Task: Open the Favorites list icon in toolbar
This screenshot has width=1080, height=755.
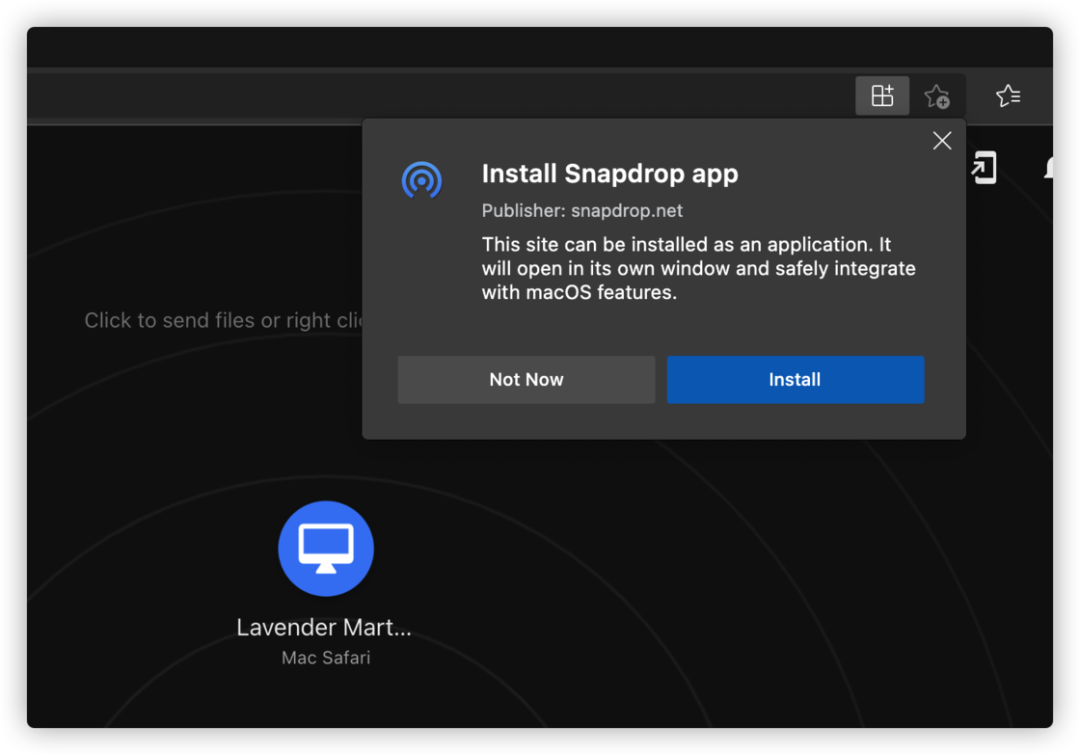Action: tap(1008, 96)
